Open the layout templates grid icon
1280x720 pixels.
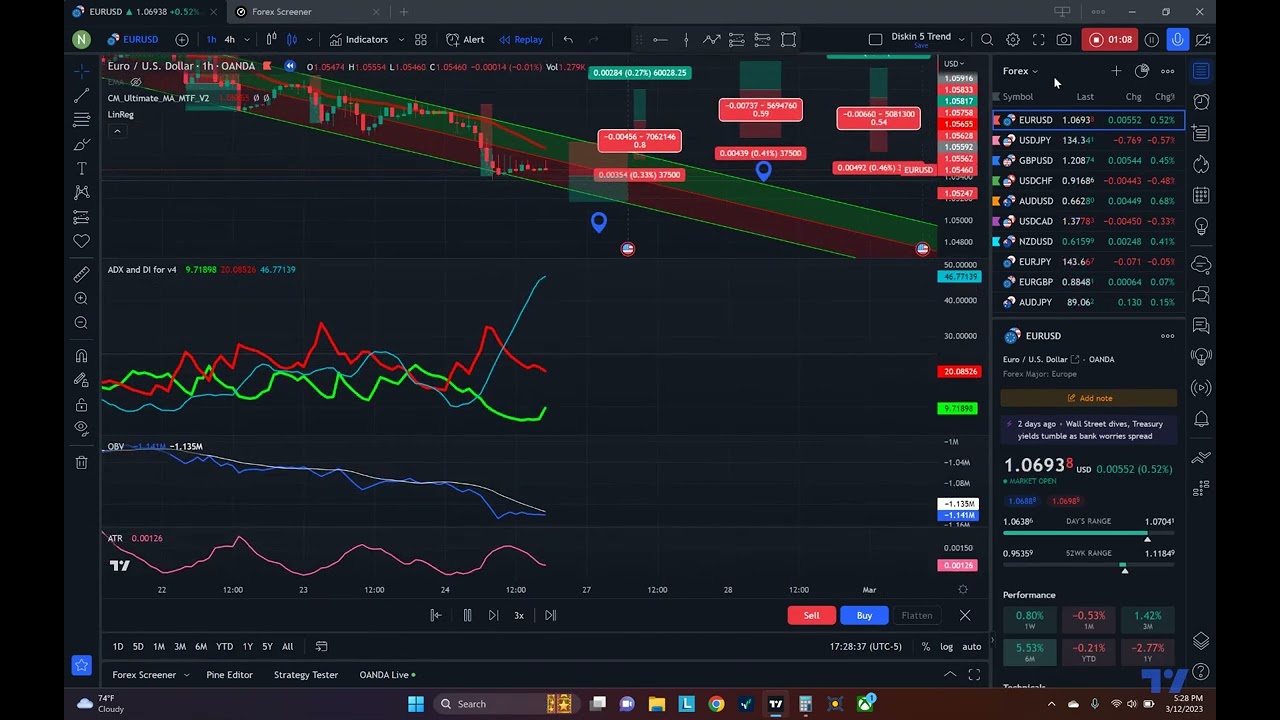421,40
